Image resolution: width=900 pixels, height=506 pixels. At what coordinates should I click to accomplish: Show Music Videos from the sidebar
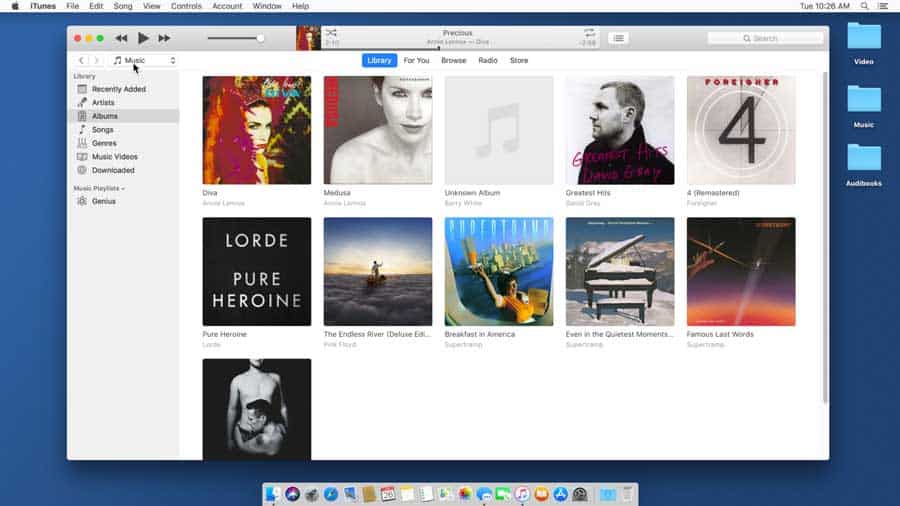tap(114, 157)
